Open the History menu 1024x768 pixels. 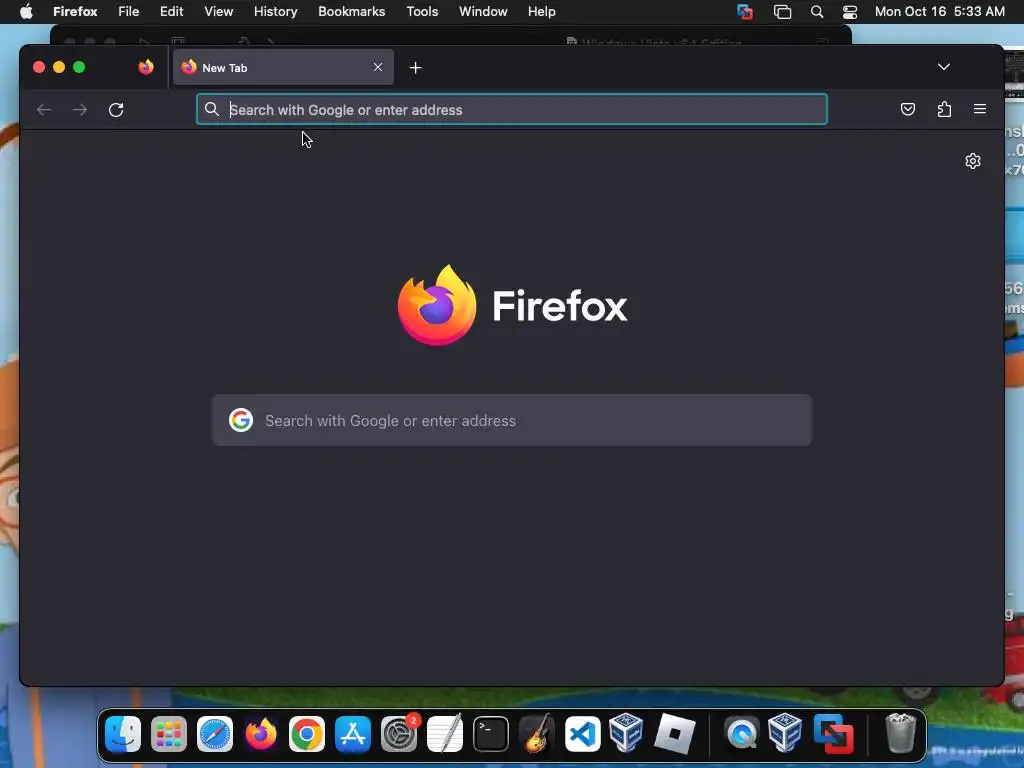point(276,12)
